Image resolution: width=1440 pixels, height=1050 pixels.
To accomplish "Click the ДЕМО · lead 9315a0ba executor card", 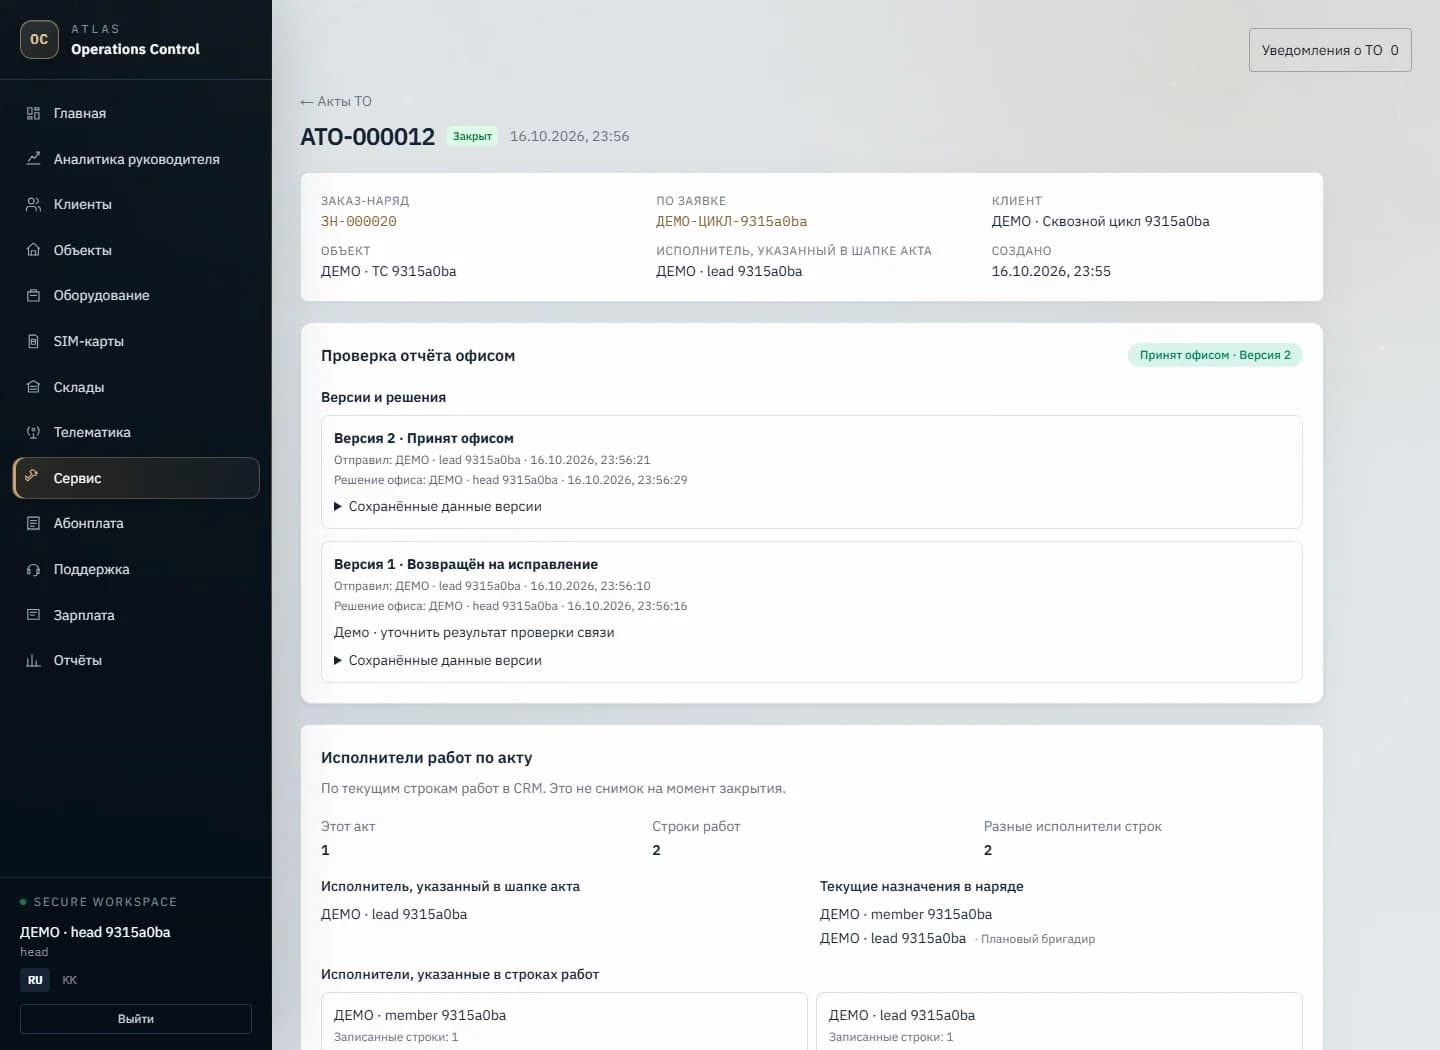I will point(1059,1021).
